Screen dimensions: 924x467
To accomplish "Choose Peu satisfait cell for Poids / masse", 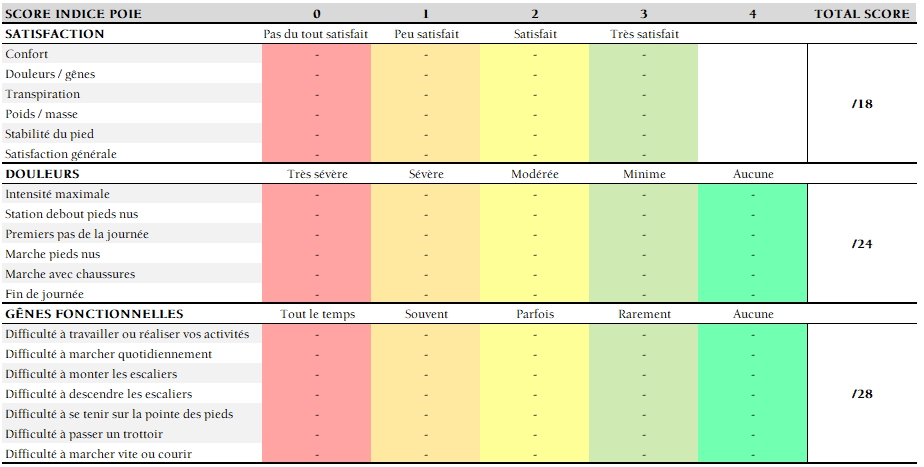I will pyautogui.click(x=425, y=114).
